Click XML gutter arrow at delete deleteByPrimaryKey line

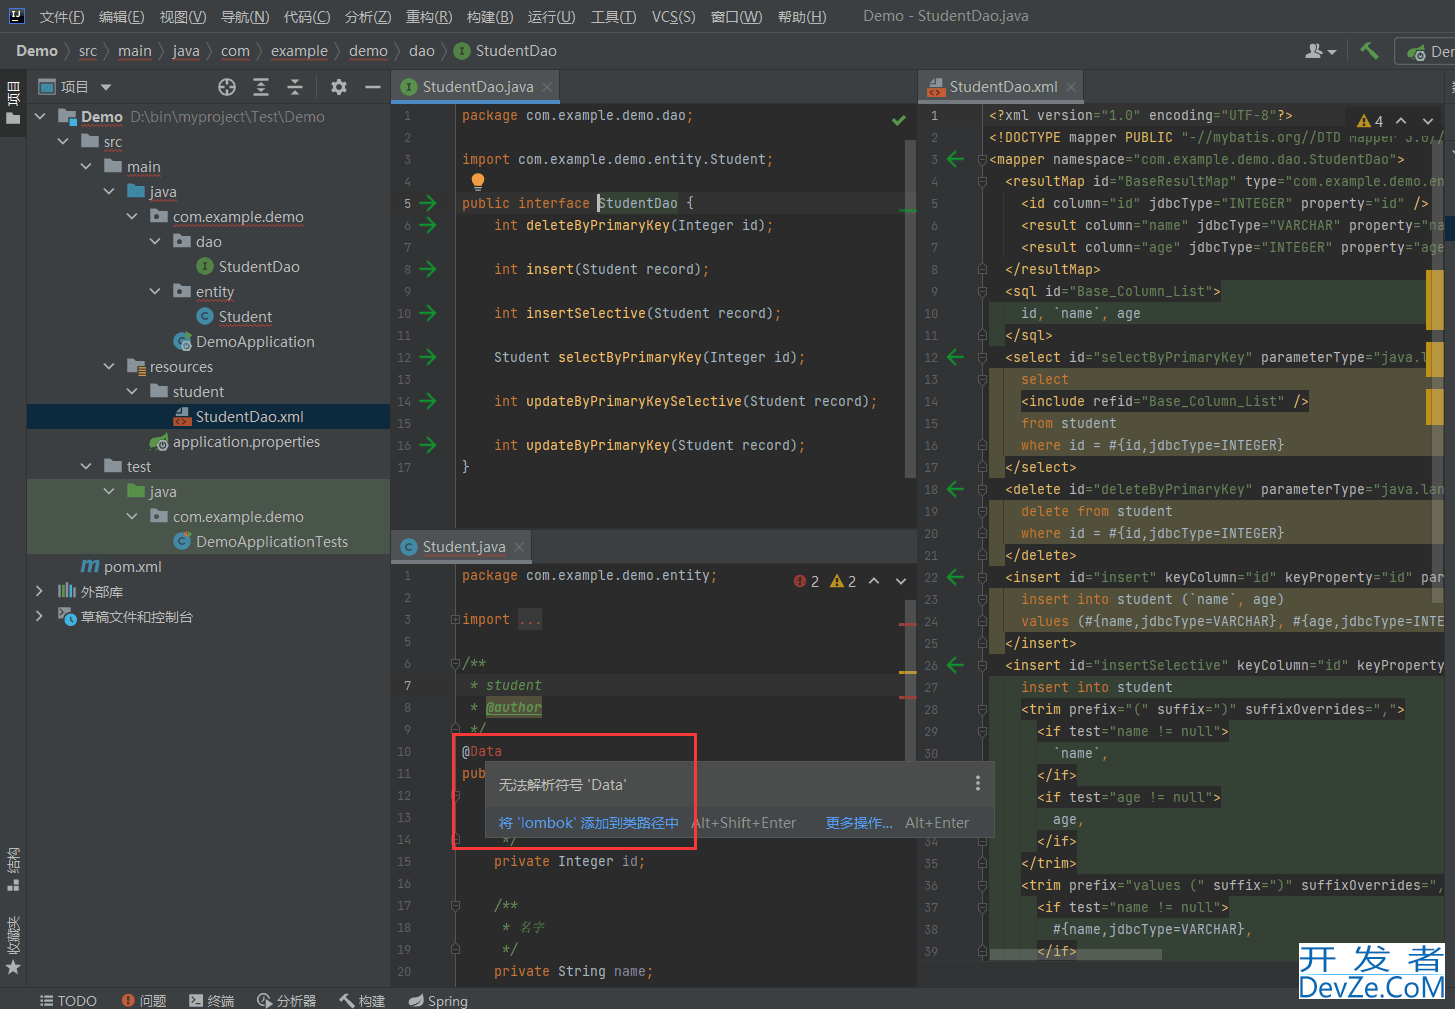pyautogui.click(x=955, y=489)
